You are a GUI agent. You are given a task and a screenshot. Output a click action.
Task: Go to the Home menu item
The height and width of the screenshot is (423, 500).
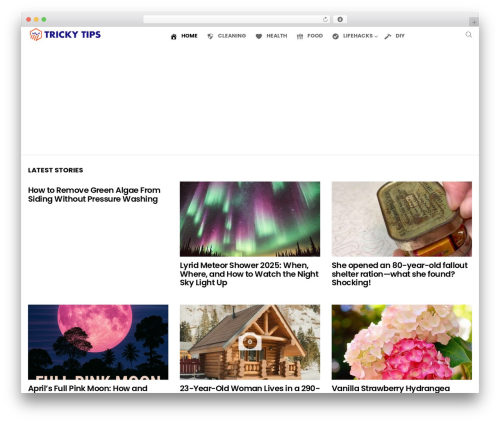[x=189, y=36]
